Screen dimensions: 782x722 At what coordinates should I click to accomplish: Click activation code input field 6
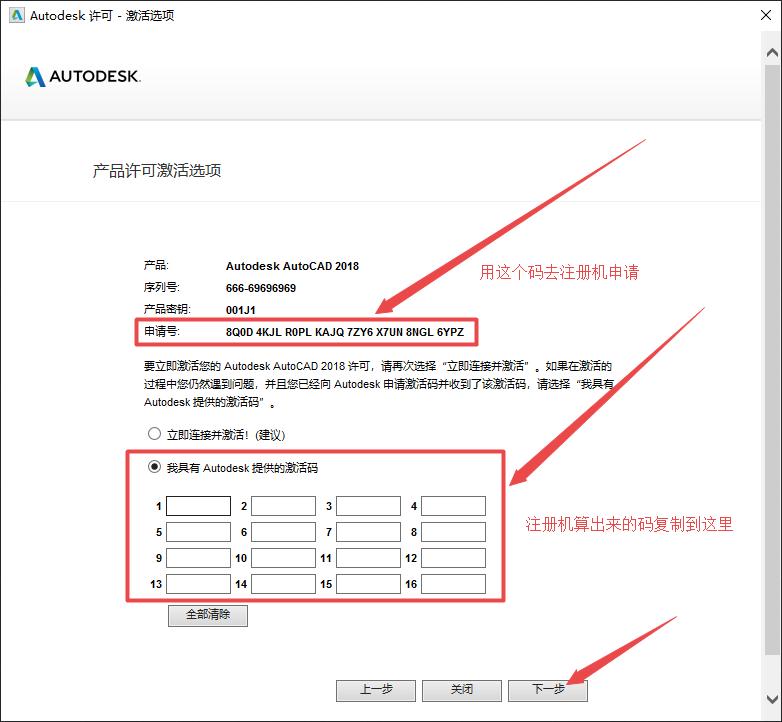(x=283, y=532)
